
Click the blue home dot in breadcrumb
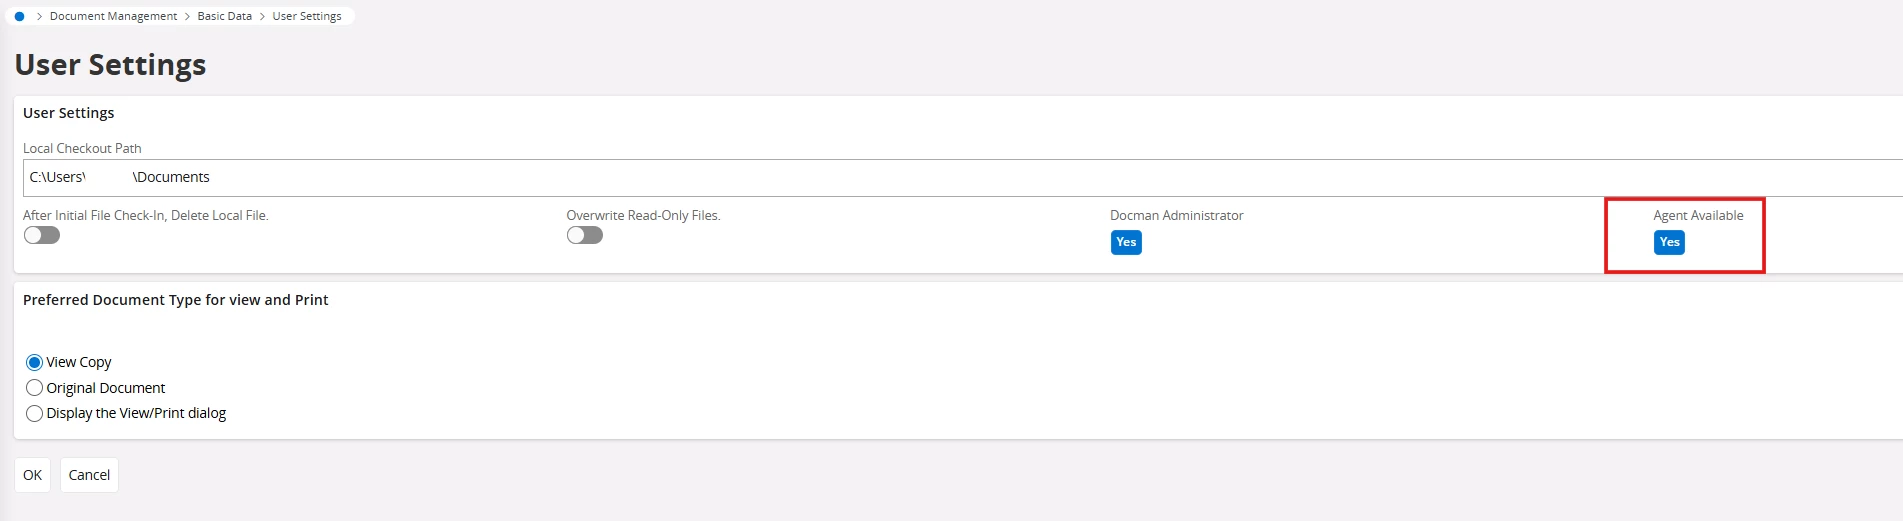click(x=19, y=16)
